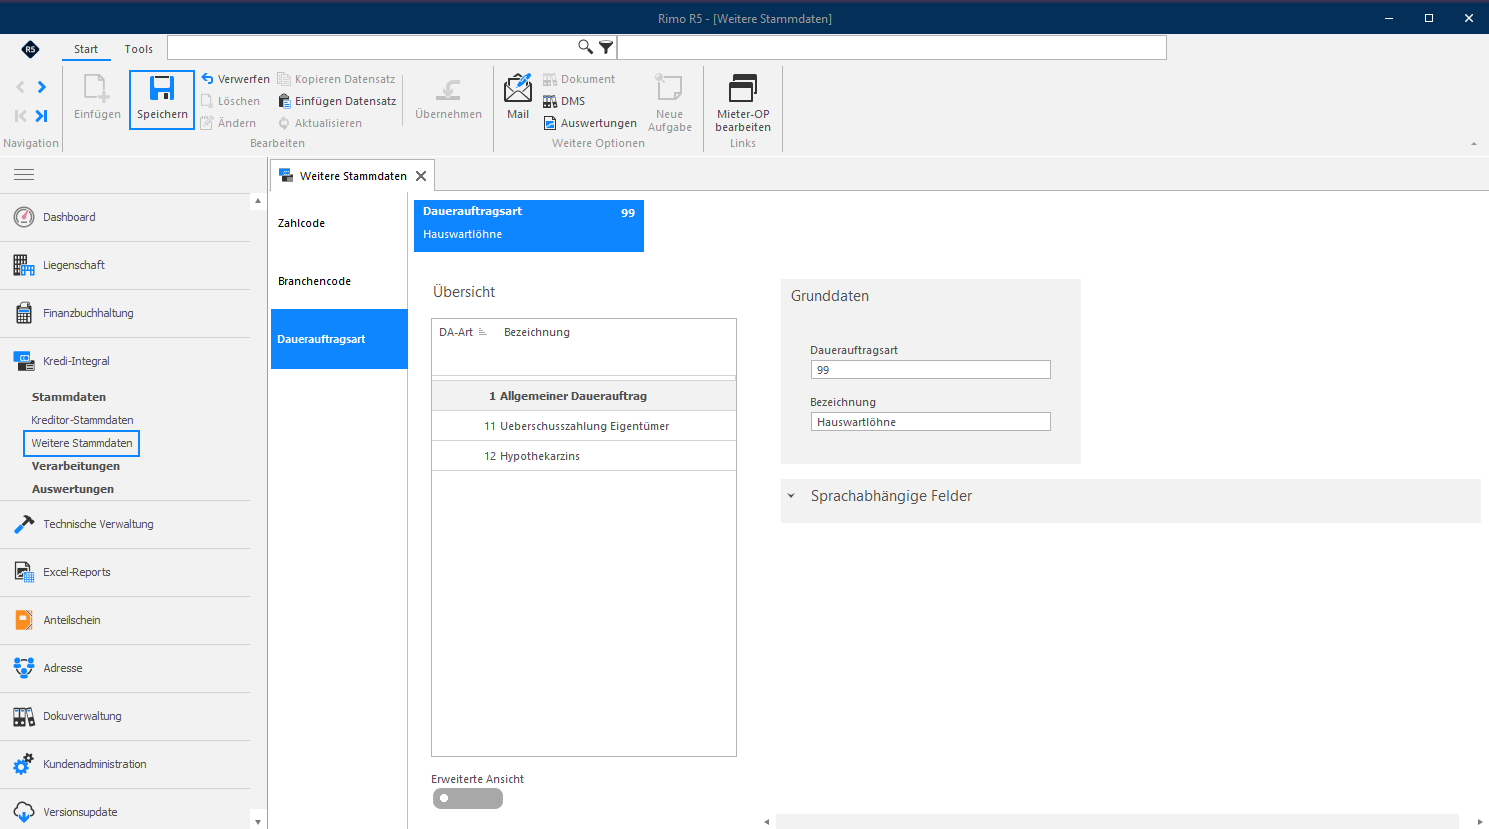The height and width of the screenshot is (829, 1489).
Task: Open DMS from the ribbon
Action: 564,101
